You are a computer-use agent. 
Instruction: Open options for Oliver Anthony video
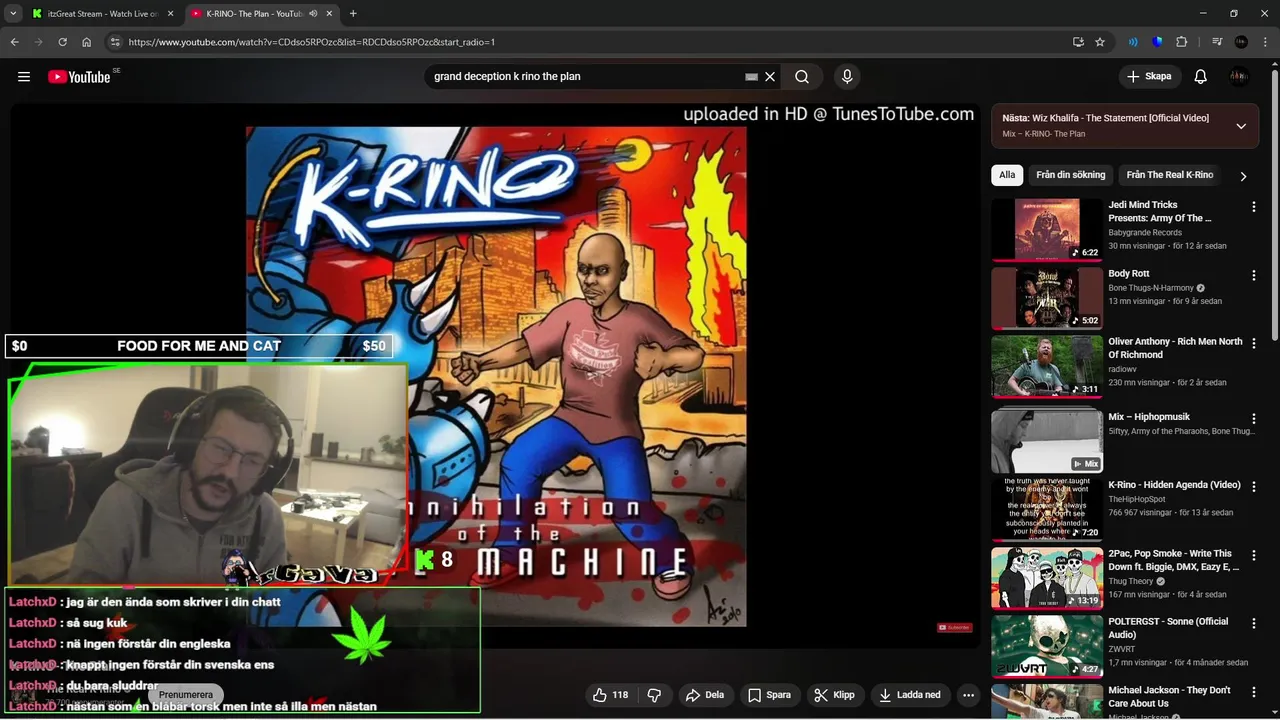coord(1253,344)
